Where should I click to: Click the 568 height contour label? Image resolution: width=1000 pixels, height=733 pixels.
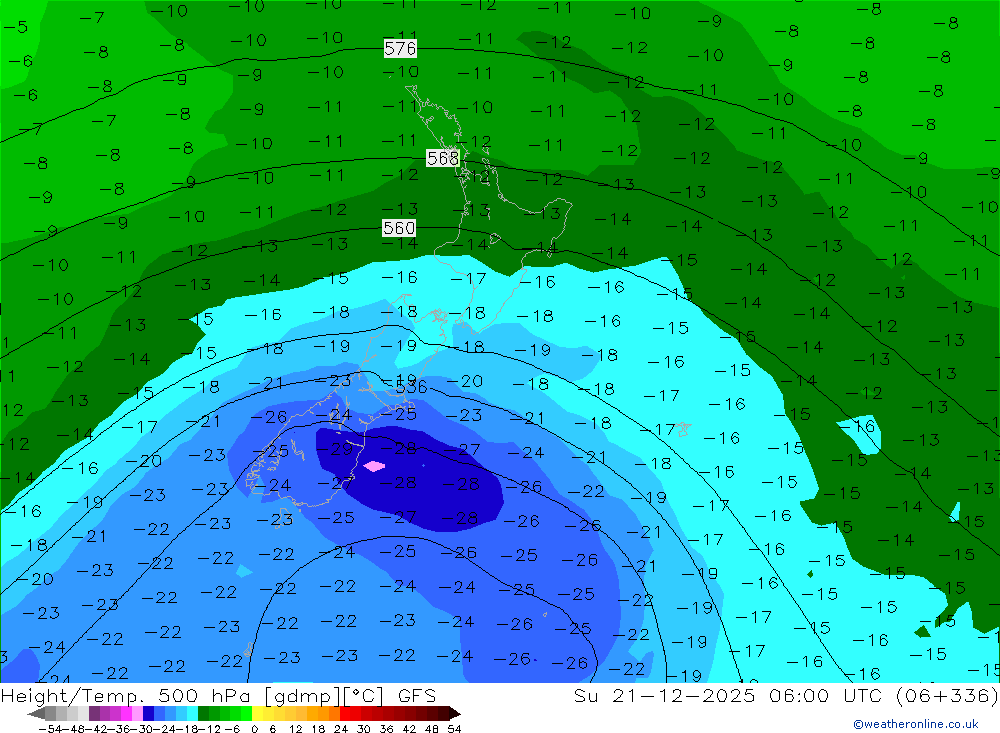click(443, 158)
